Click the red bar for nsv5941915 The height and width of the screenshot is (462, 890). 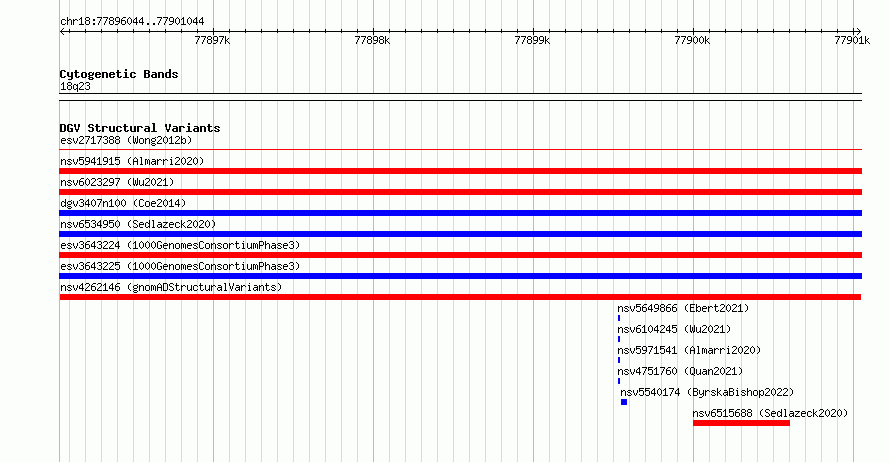(x=460, y=171)
